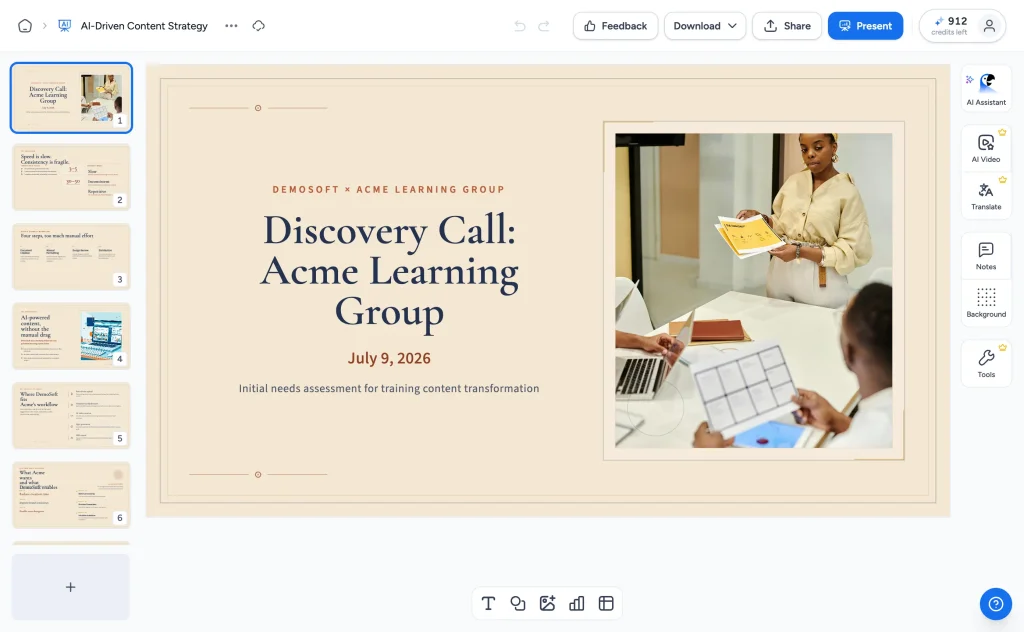1024x632 pixels.
Task: Select slide 3 thumbnail
Action: pos(71,257)
